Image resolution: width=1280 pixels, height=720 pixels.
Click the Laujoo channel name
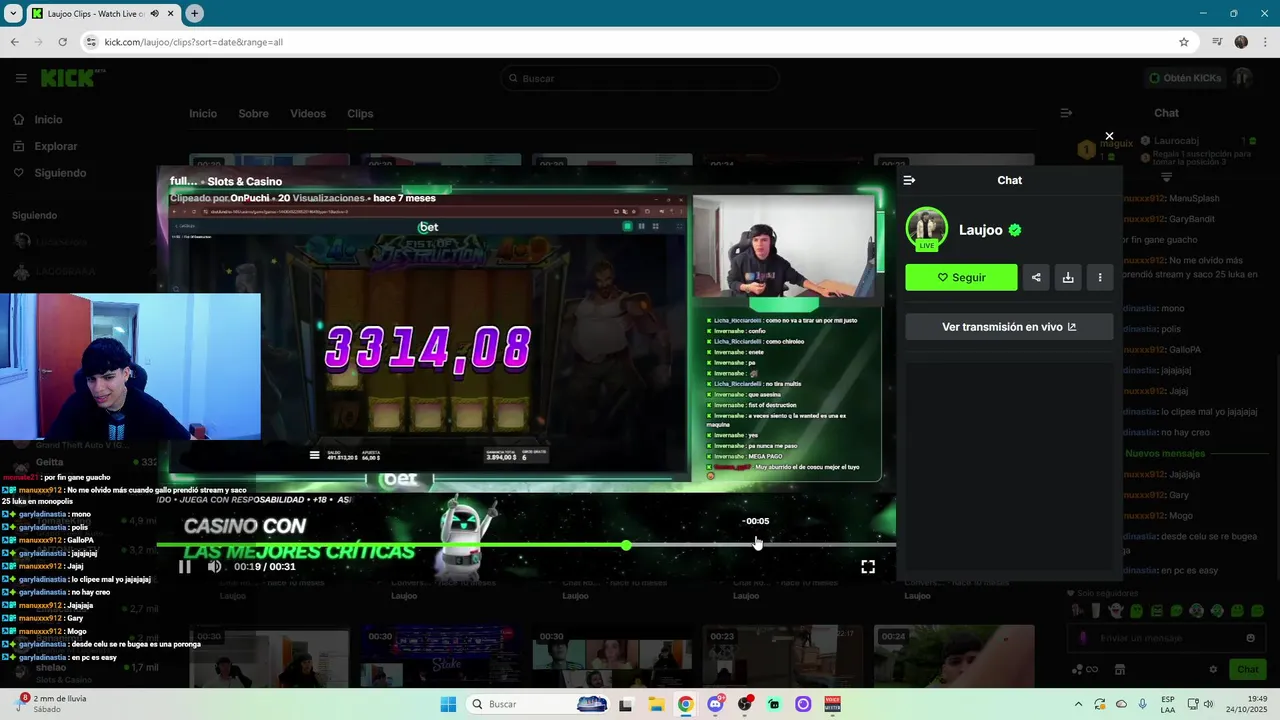[980, 230]
